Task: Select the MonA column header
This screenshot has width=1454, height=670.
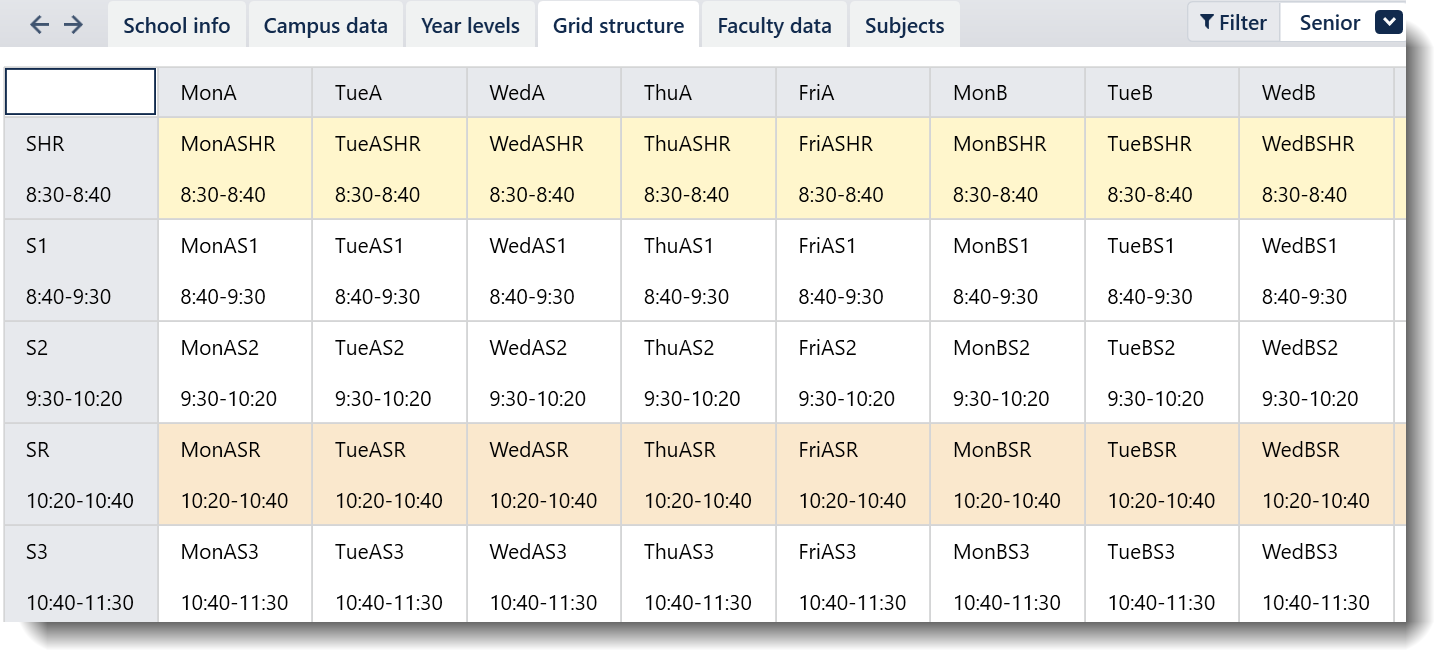Action: click(x=234, y=93)
